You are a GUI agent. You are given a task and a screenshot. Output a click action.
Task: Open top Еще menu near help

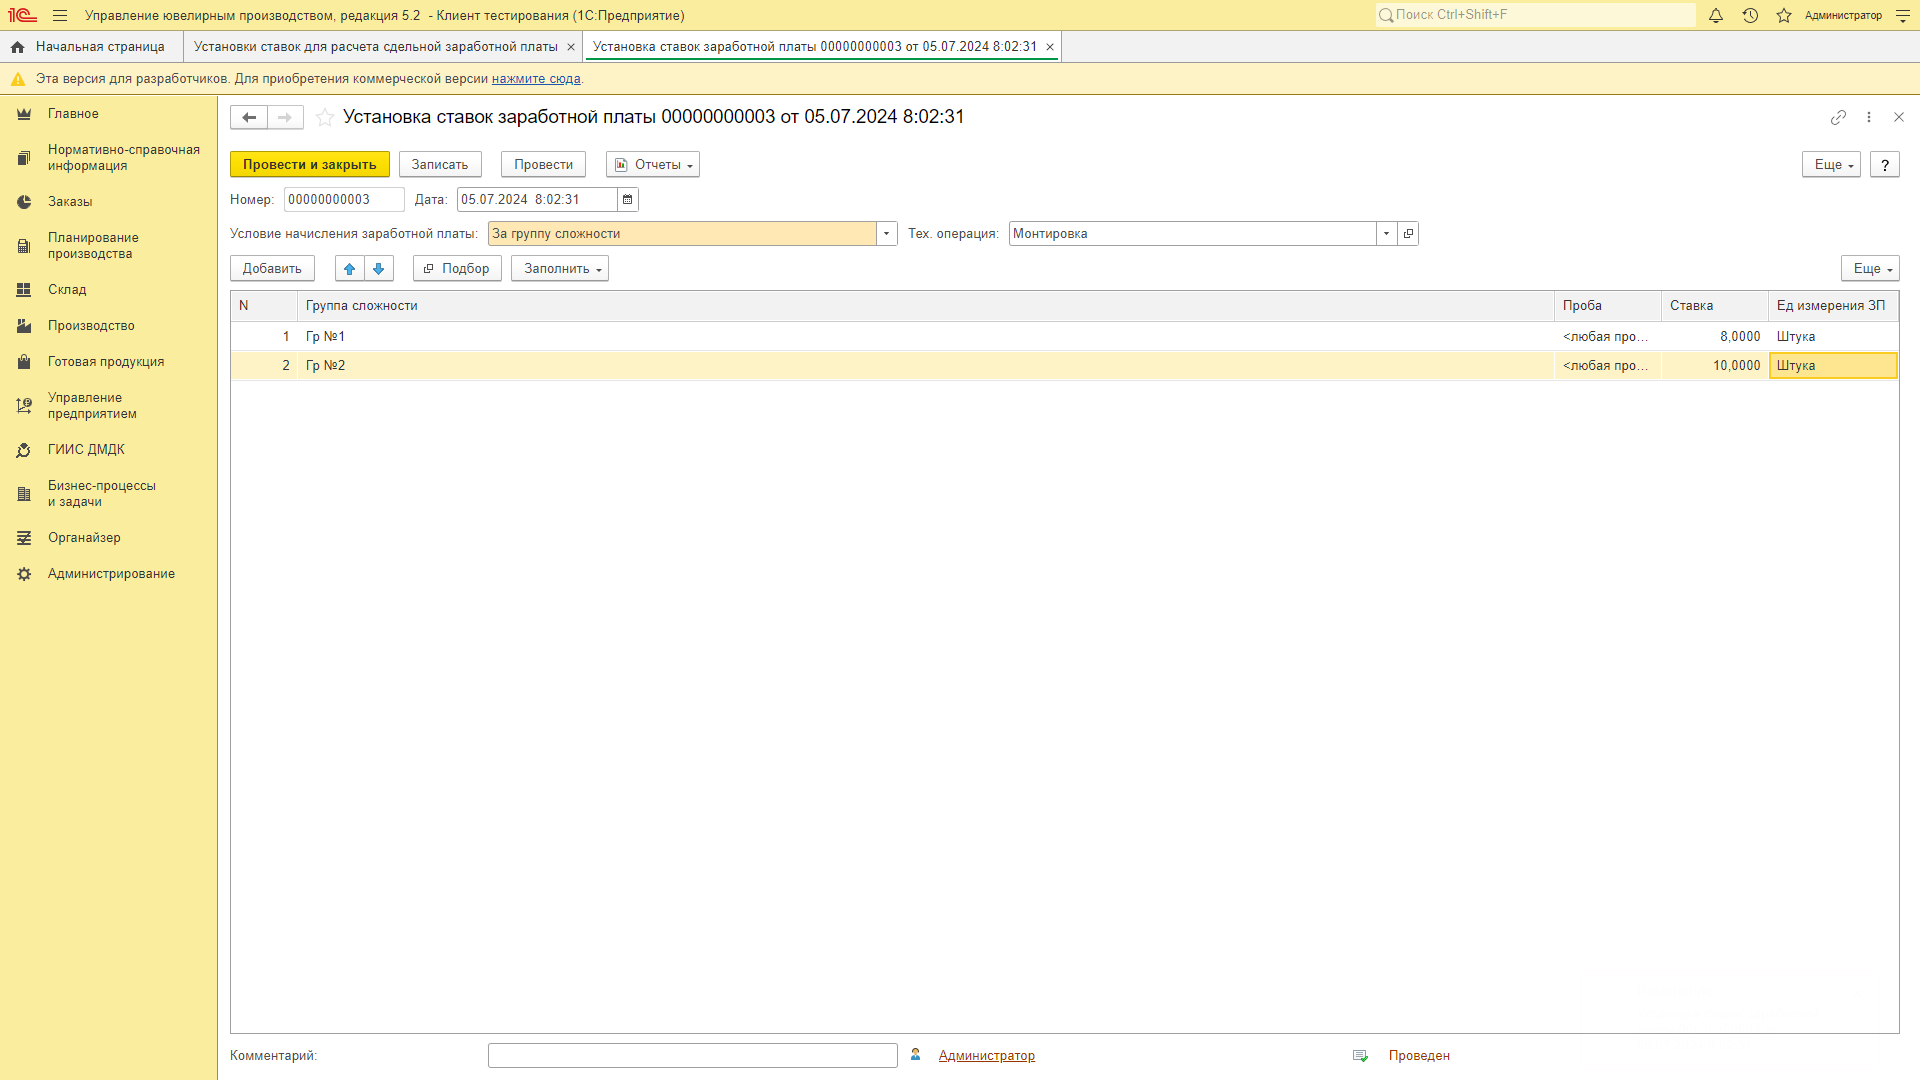click(1831, 165)
